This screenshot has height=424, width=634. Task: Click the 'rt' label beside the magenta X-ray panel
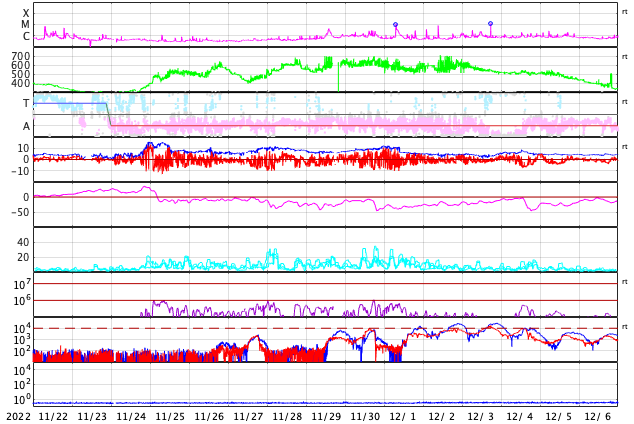625,12
